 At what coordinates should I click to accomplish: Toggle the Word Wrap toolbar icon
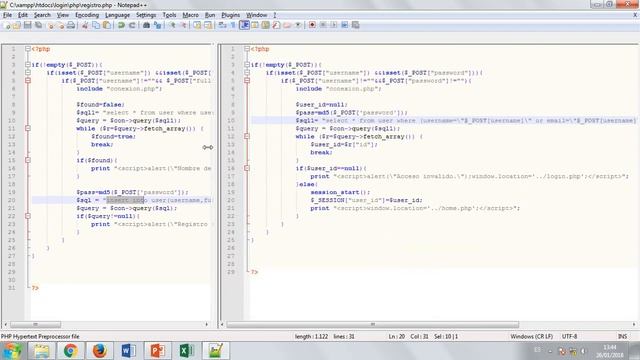pos(221,25)
